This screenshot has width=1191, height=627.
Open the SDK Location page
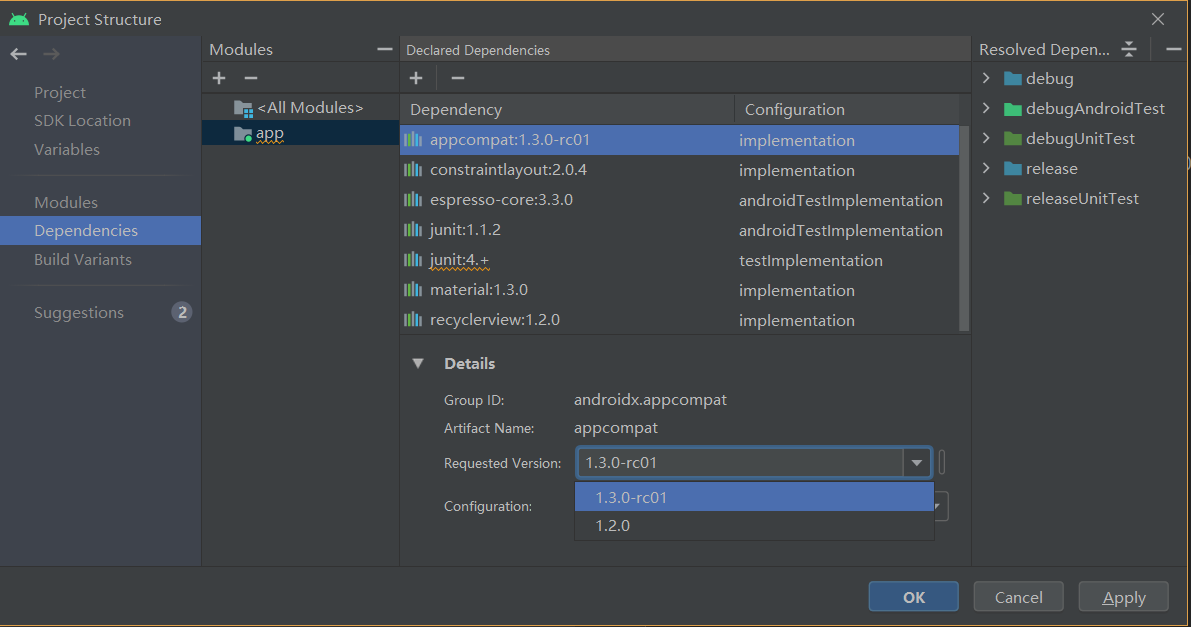tap(82, 121)
